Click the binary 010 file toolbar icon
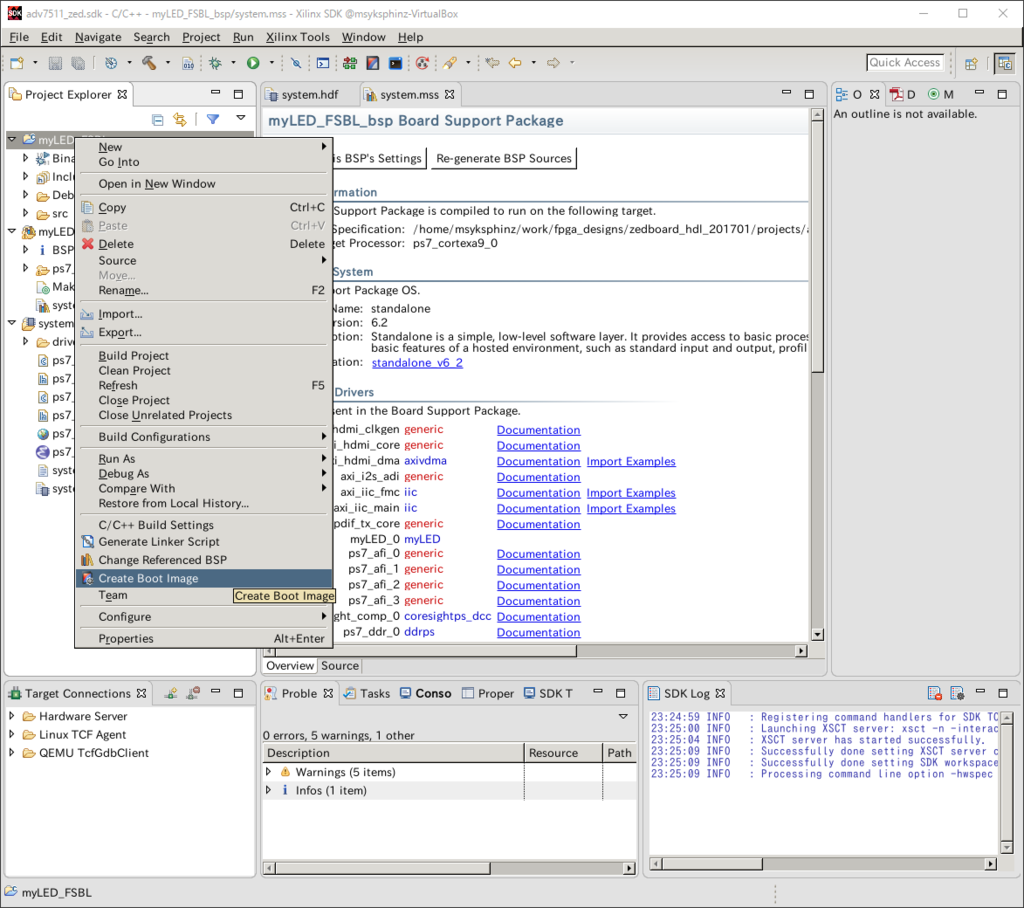1024x908 pixels. [188, 63]
